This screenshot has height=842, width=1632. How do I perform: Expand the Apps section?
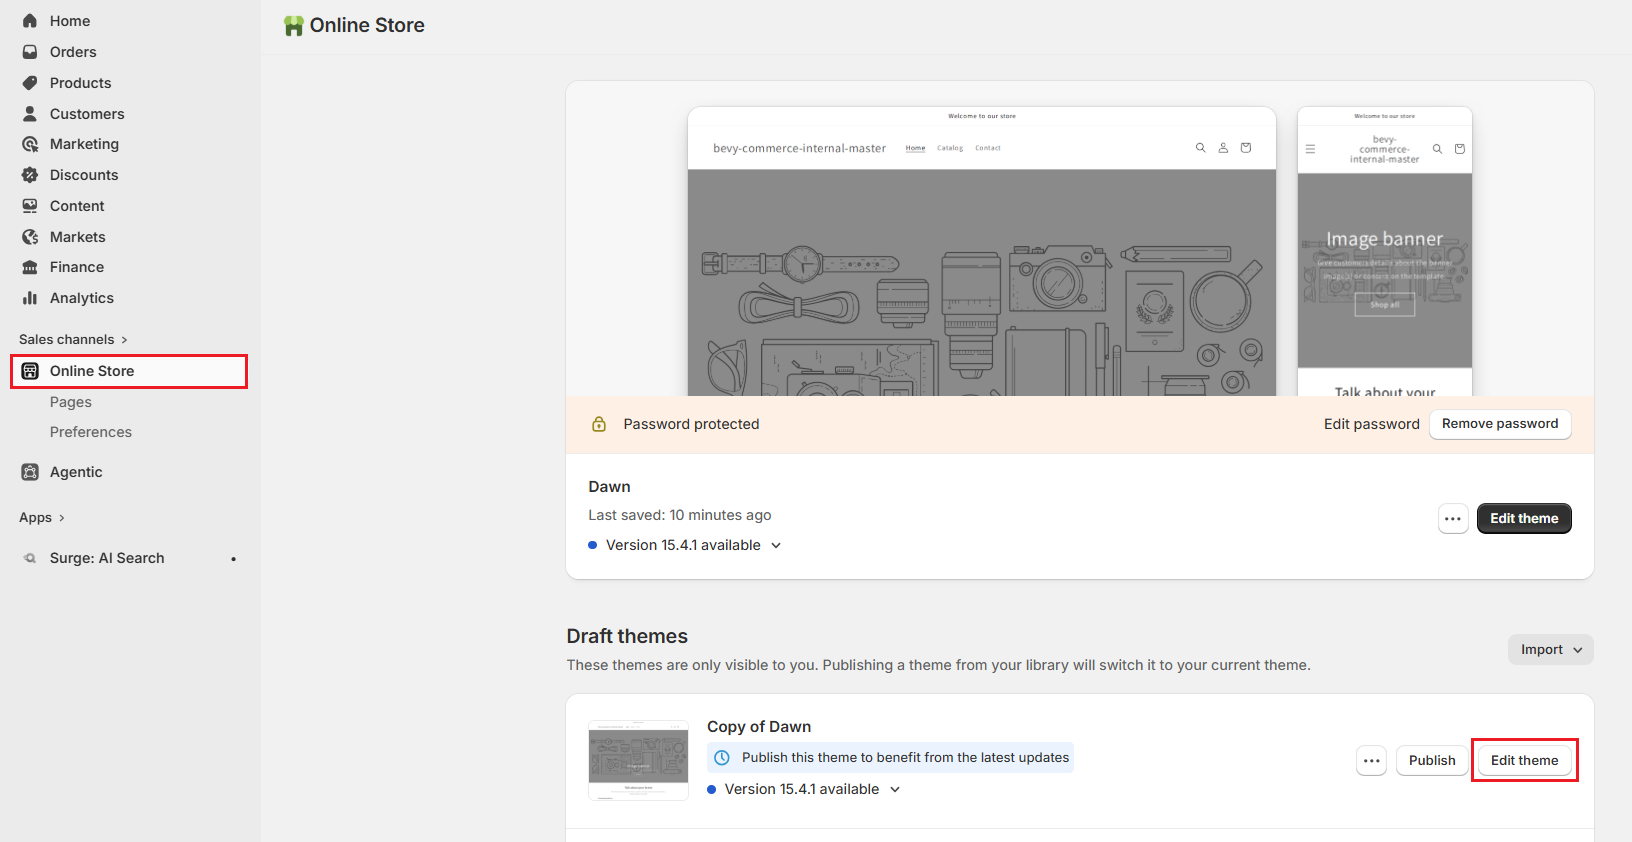tap(42, 518)
